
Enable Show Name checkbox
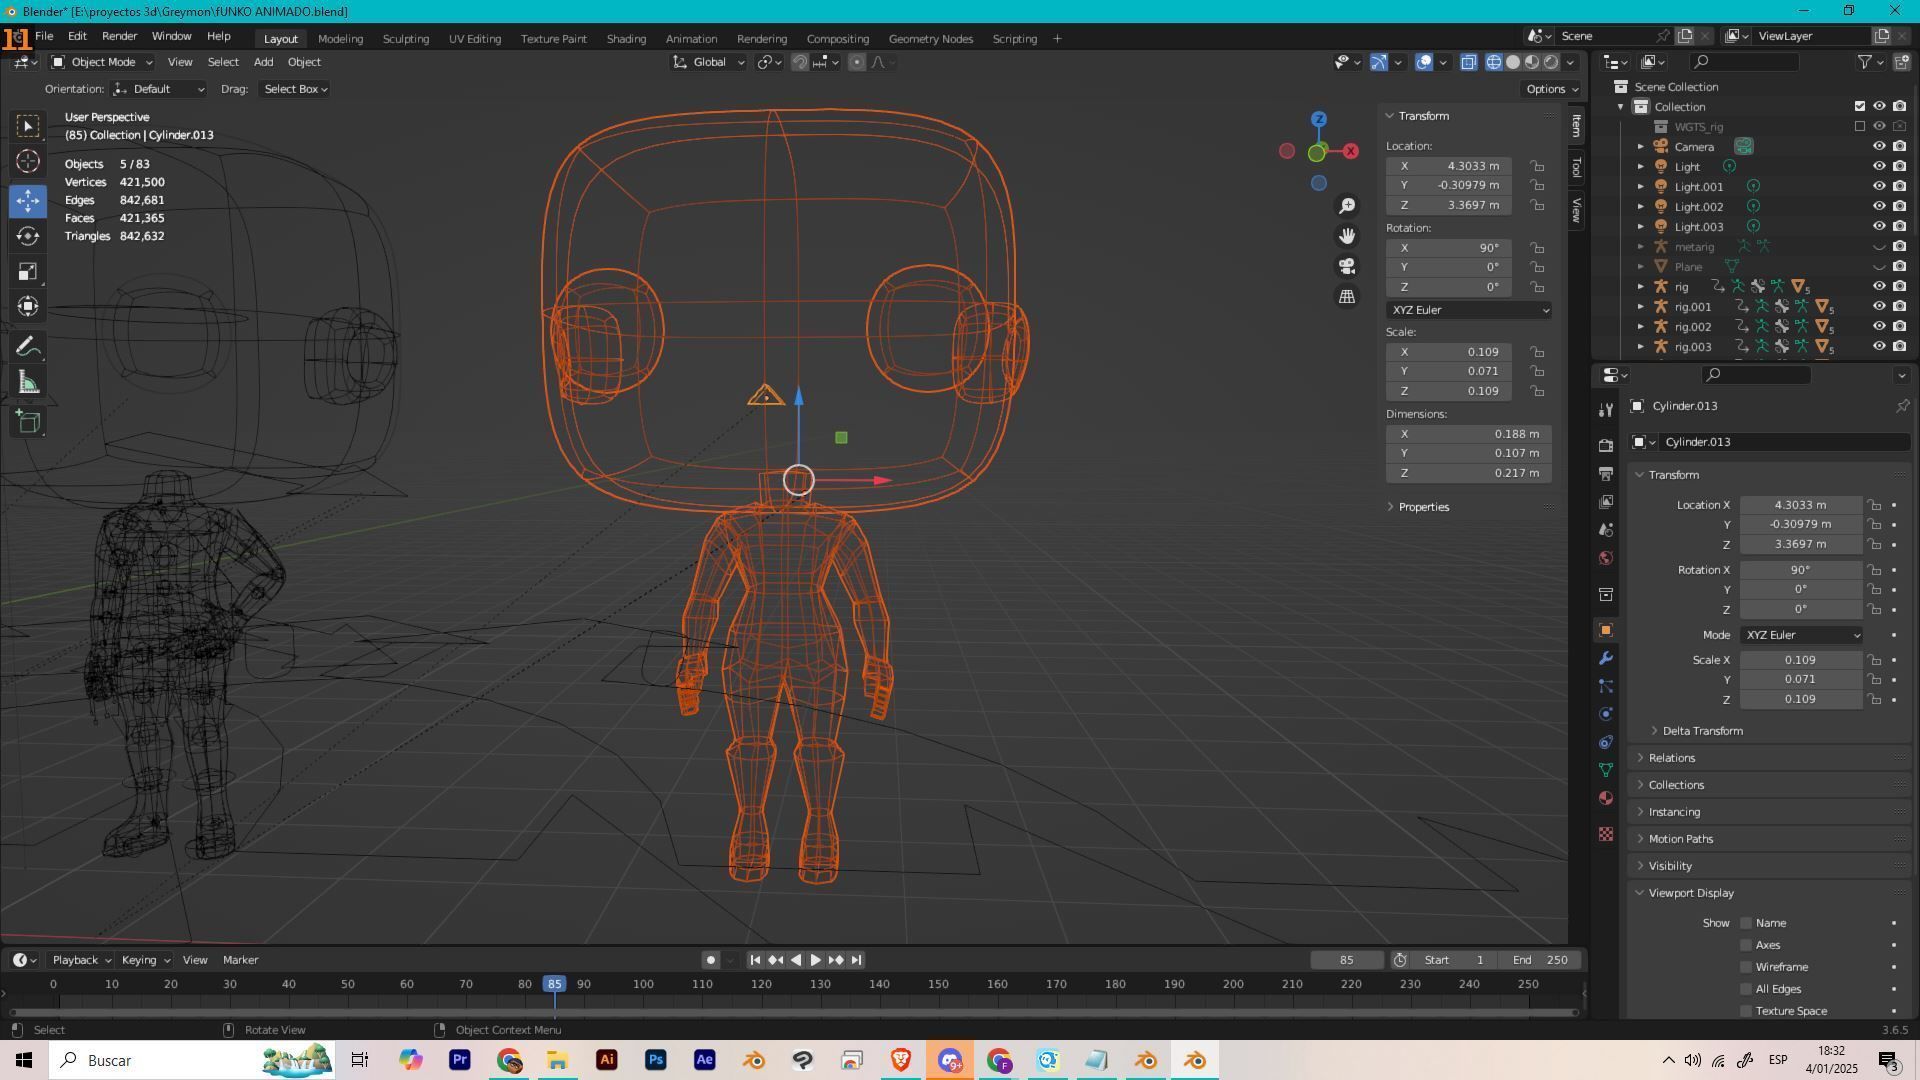coord(1746,923)
